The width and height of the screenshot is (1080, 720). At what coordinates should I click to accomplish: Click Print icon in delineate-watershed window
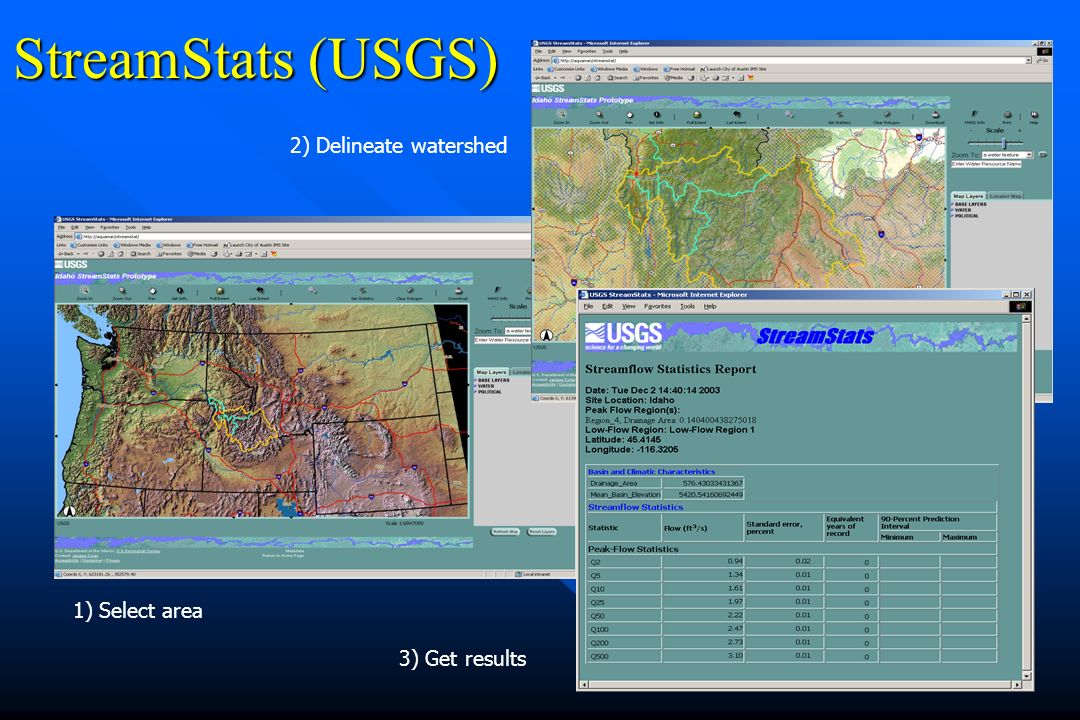pos(1007,116)
